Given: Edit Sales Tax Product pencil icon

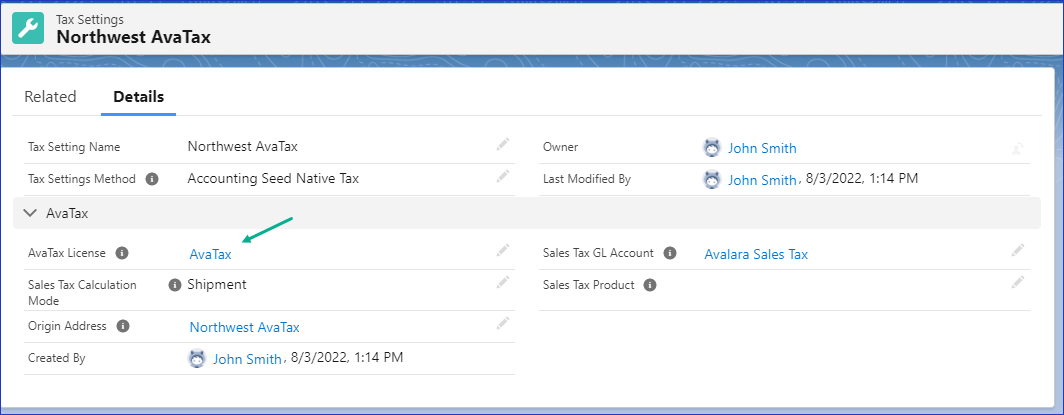Looking at the screenshot, I should coord(1017,282).
